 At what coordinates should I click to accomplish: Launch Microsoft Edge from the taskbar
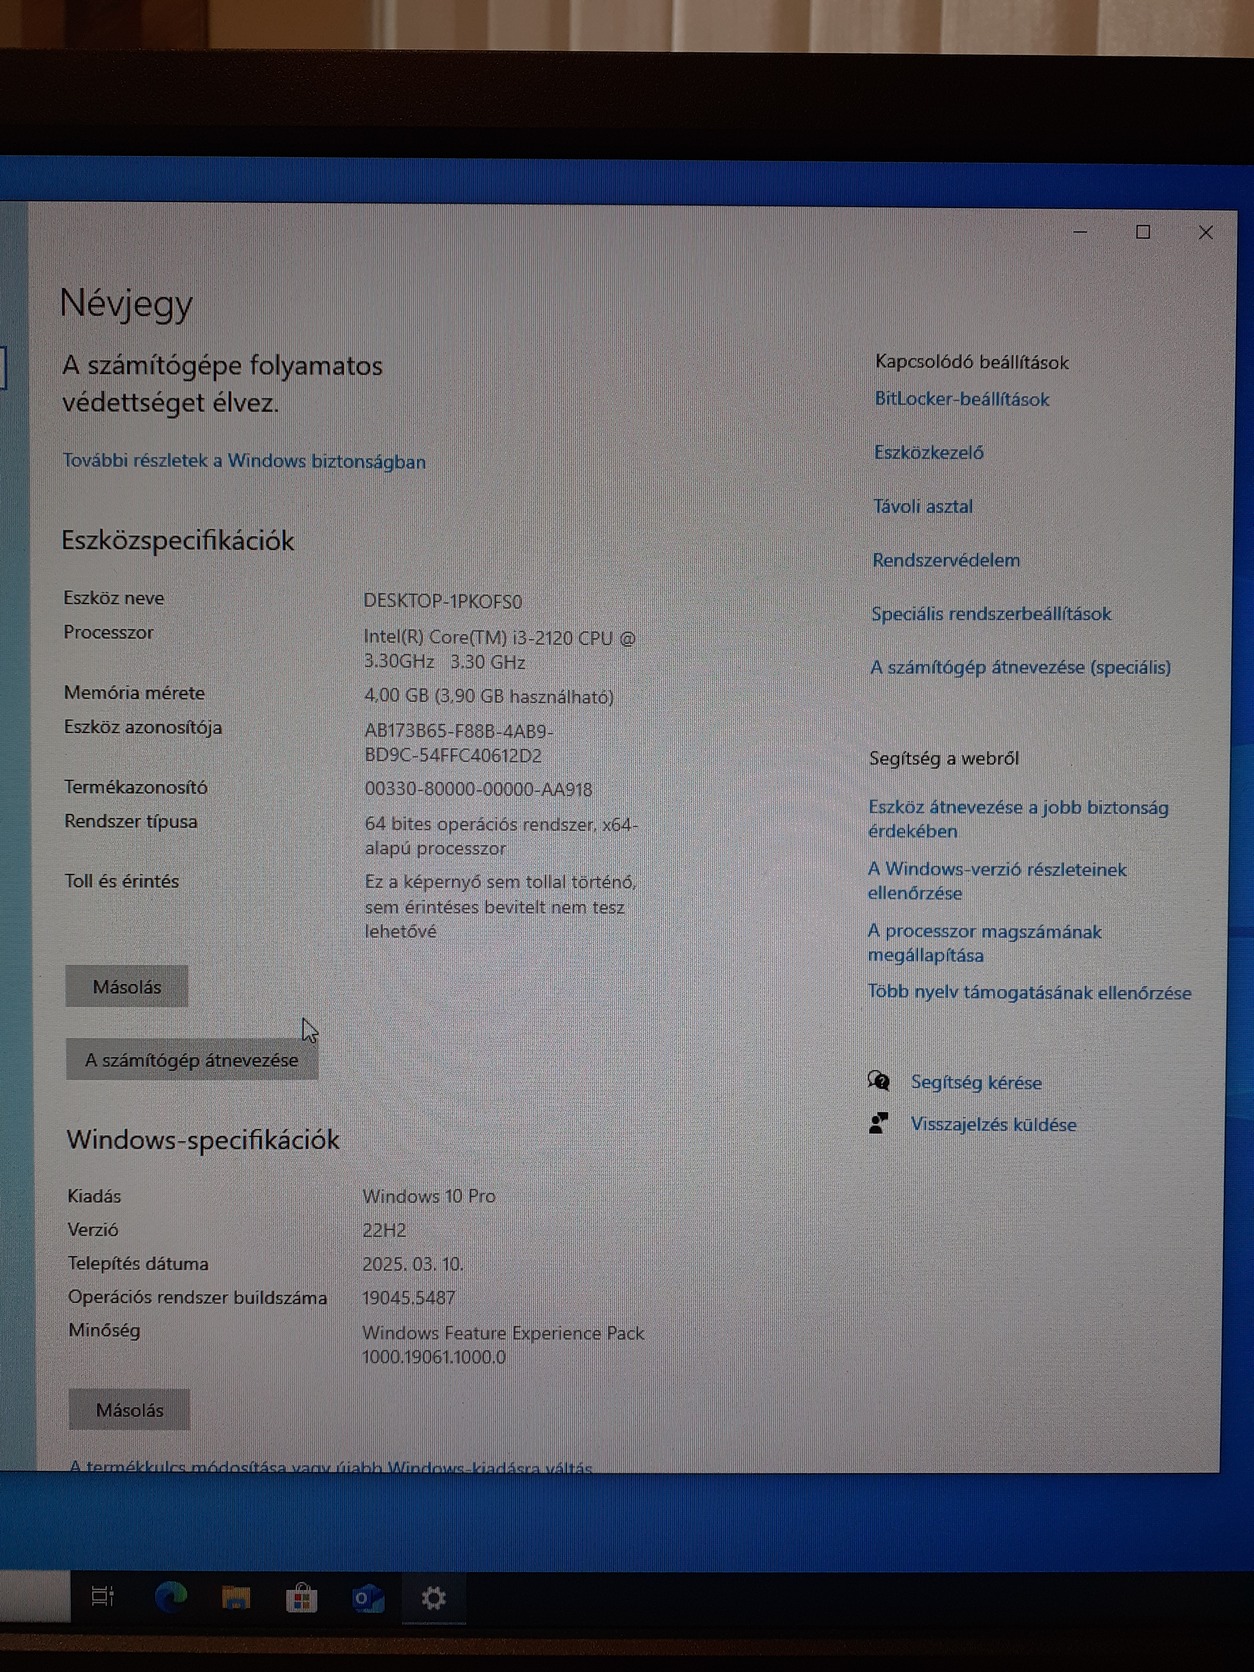[x=171, y=1597]
